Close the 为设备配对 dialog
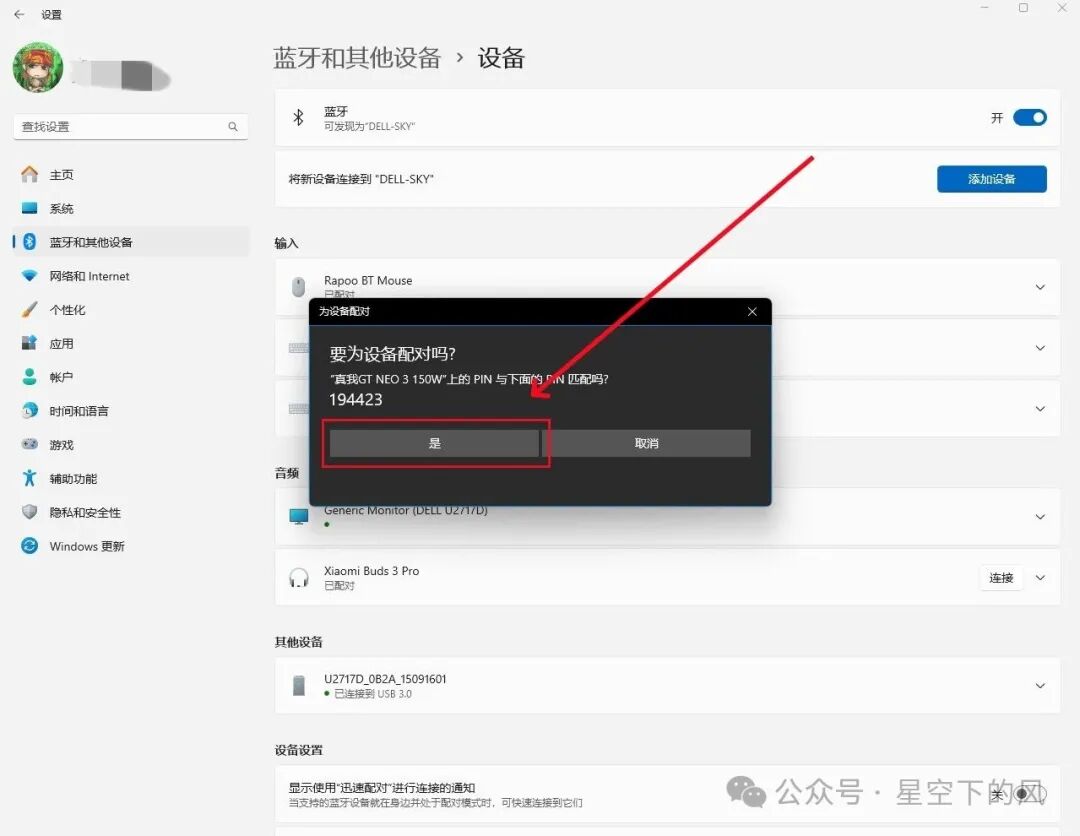Screen dimensions: 1080x836 (752, 312)
